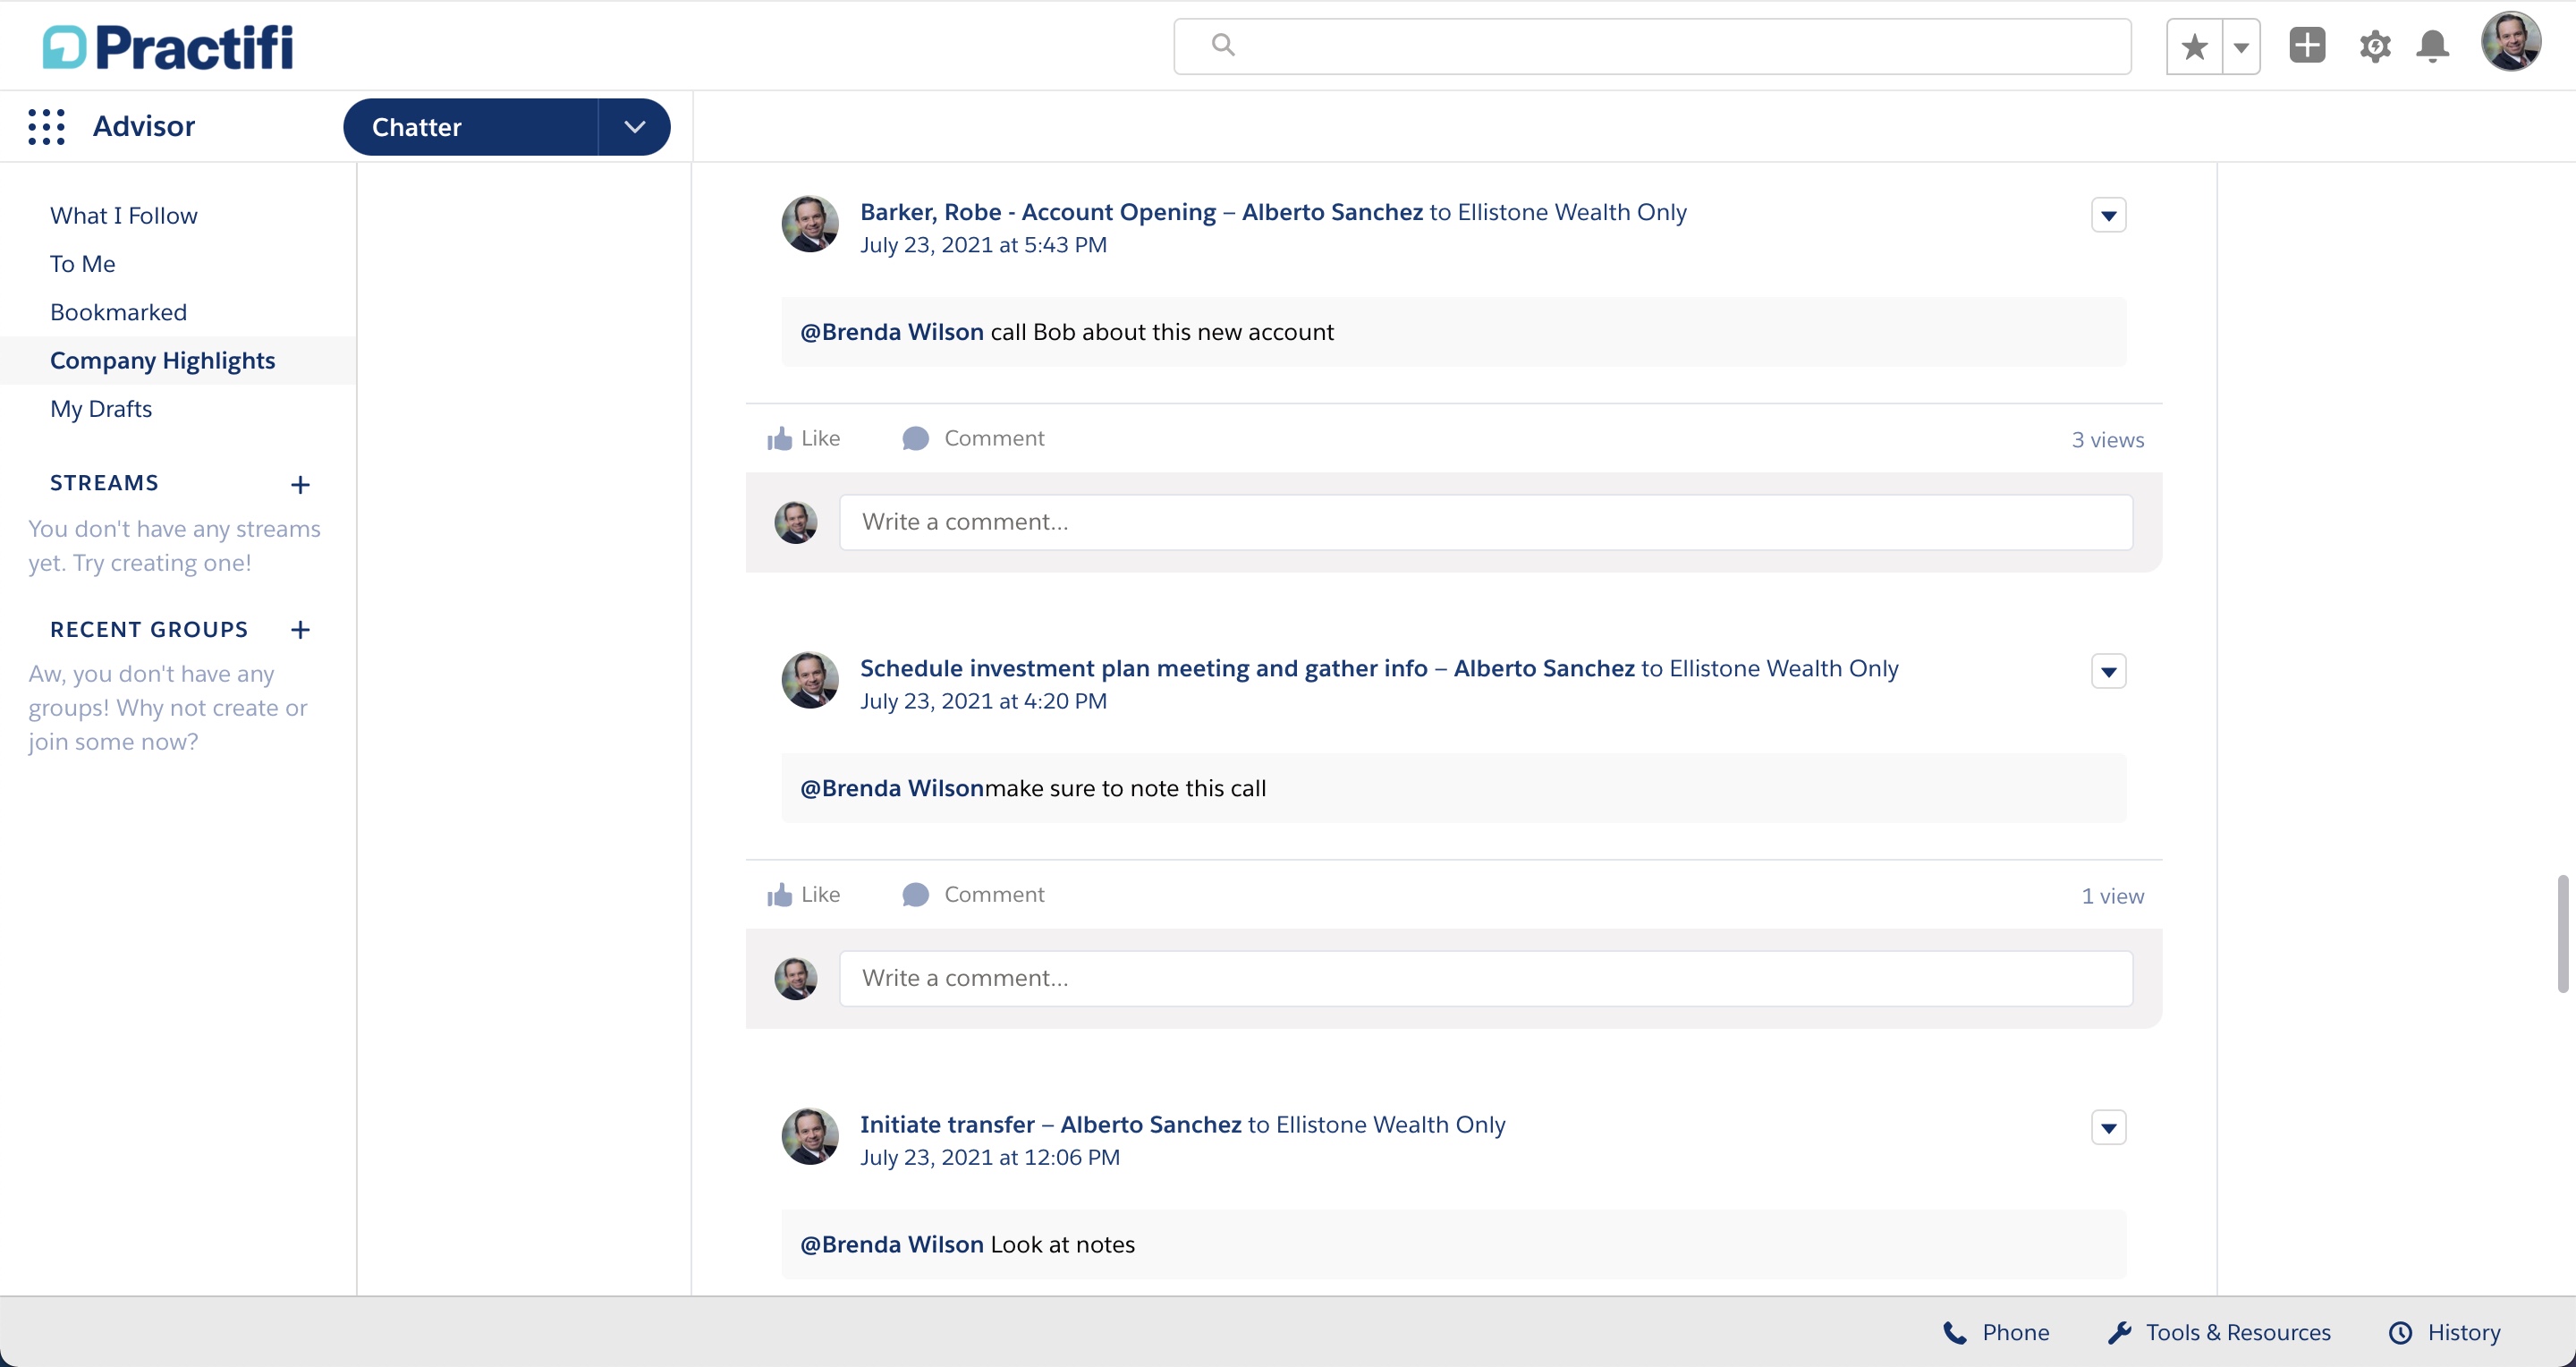Open the Phone utility bar item
The height and width of the screenshot is (1367, 2576).
click(1996, 1332)
